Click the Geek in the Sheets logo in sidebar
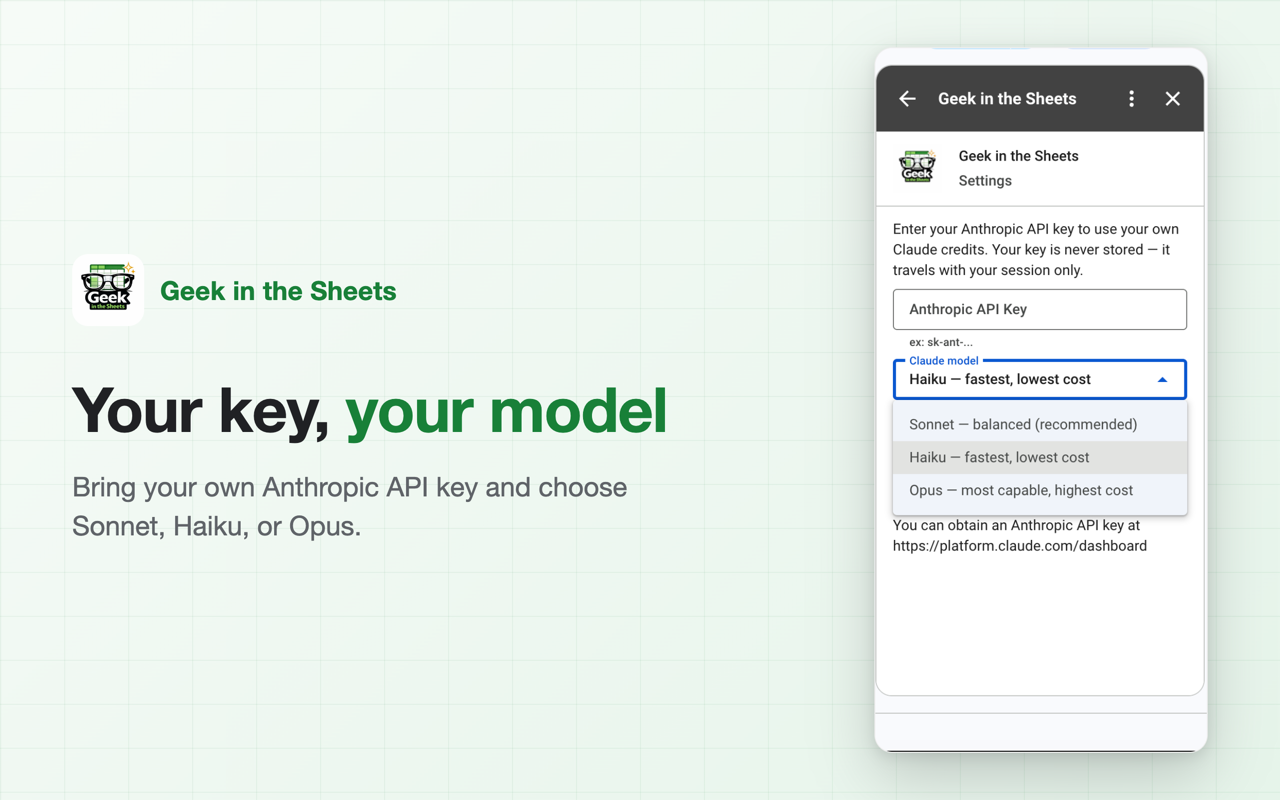The image size is (1280, 800). pyautogui.click(x=917, y=167)
